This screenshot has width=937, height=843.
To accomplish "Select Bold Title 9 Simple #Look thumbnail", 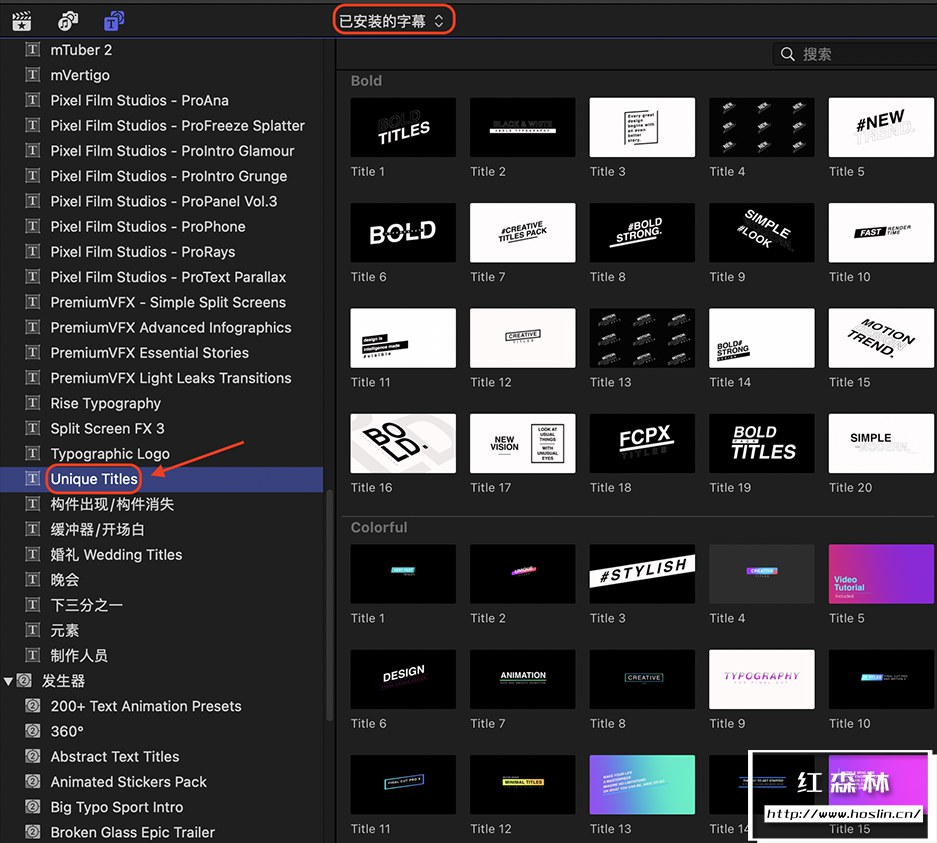I will pyautogui.click(x=761, y=232).
